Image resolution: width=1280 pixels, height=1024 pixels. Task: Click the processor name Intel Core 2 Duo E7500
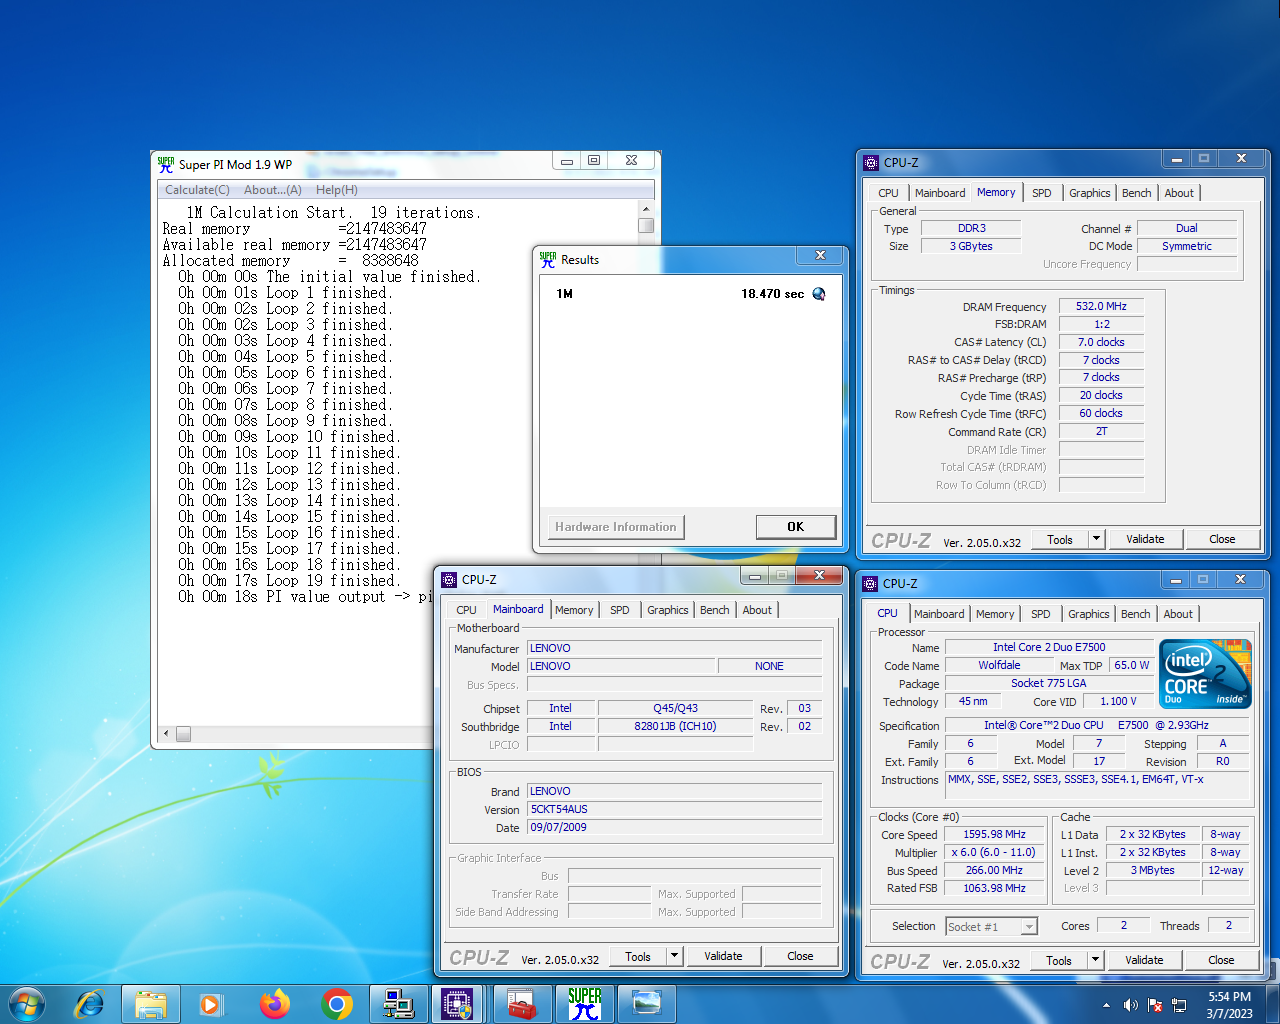[1049, 647]
